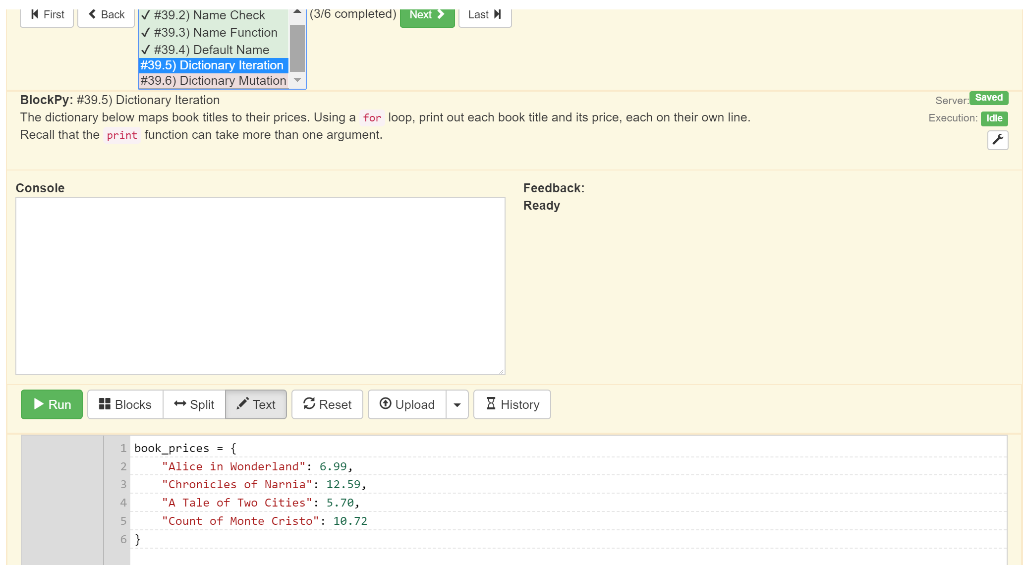Switch editor to Blocks view
Screen dimensions: 1024x565
click(x=125, y=404)
